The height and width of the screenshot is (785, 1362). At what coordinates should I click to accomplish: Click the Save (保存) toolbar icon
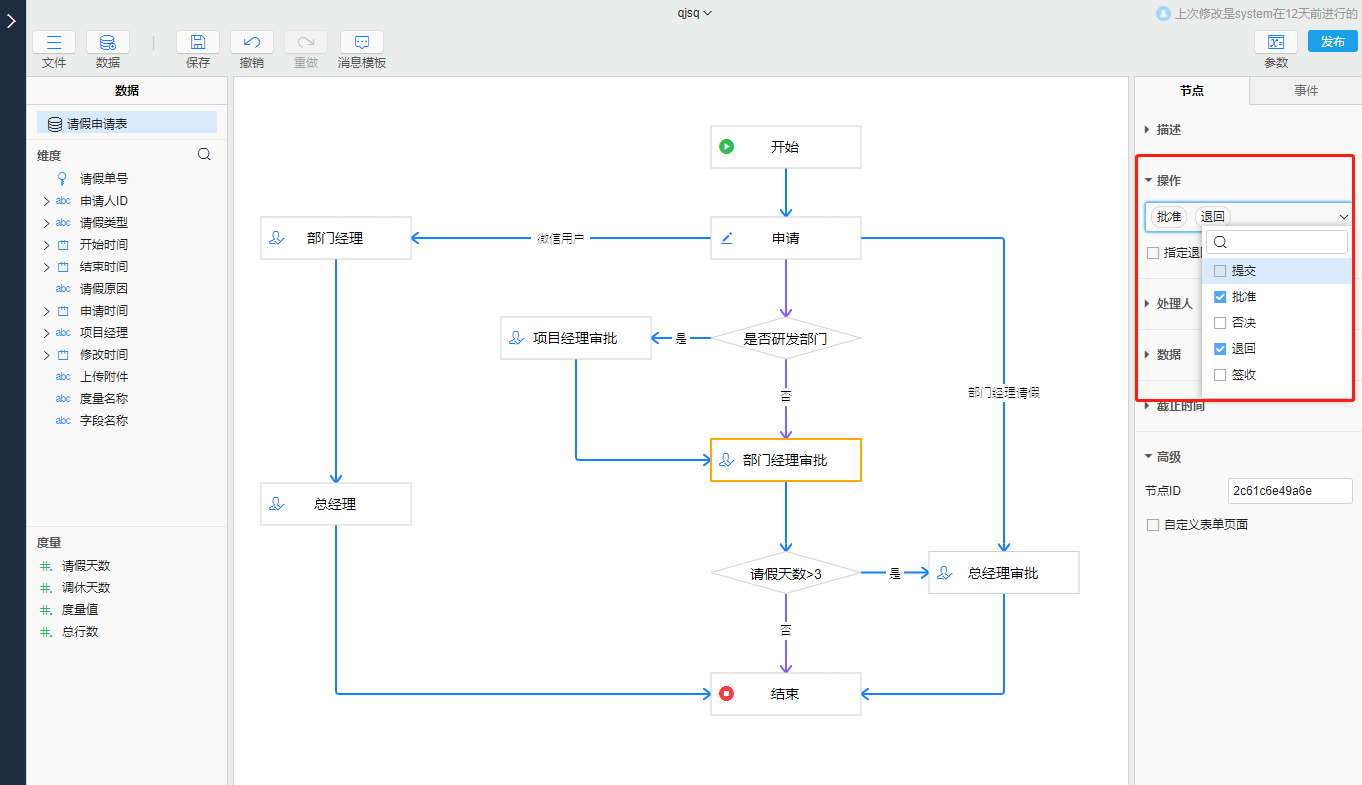198,42
